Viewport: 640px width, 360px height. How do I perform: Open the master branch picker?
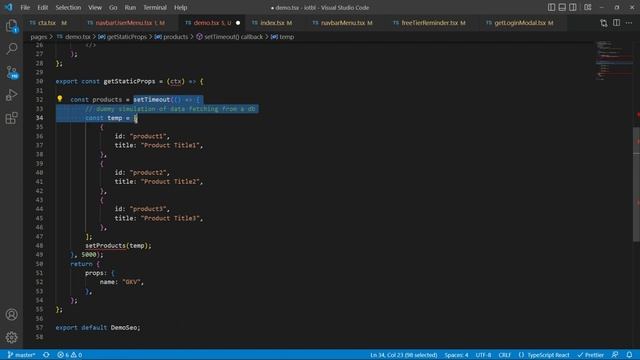(x=22, y=355)
